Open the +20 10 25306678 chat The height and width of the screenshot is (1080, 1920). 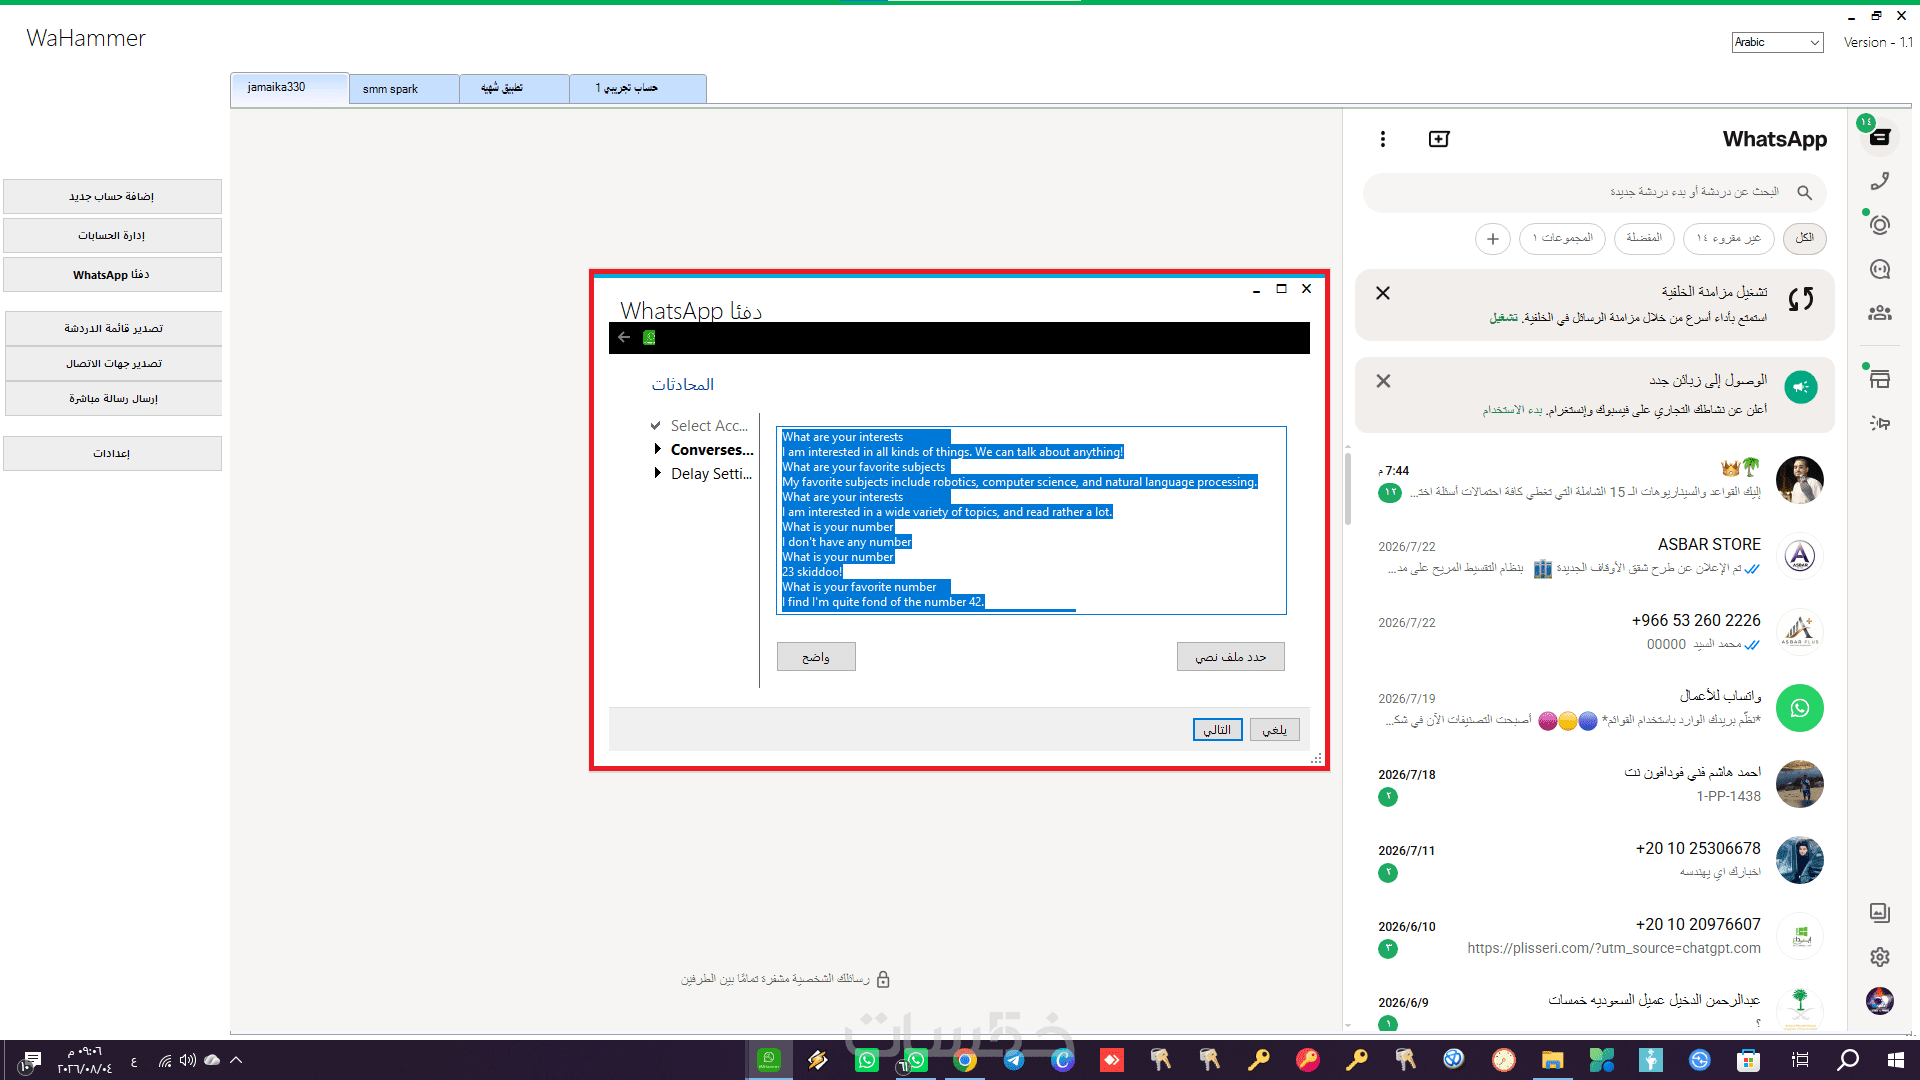1595,860
